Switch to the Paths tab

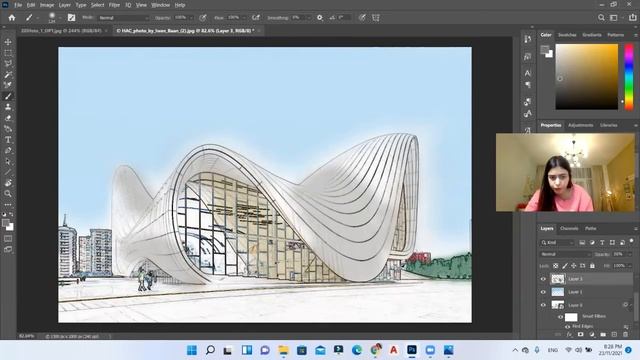tap(591, 229)
